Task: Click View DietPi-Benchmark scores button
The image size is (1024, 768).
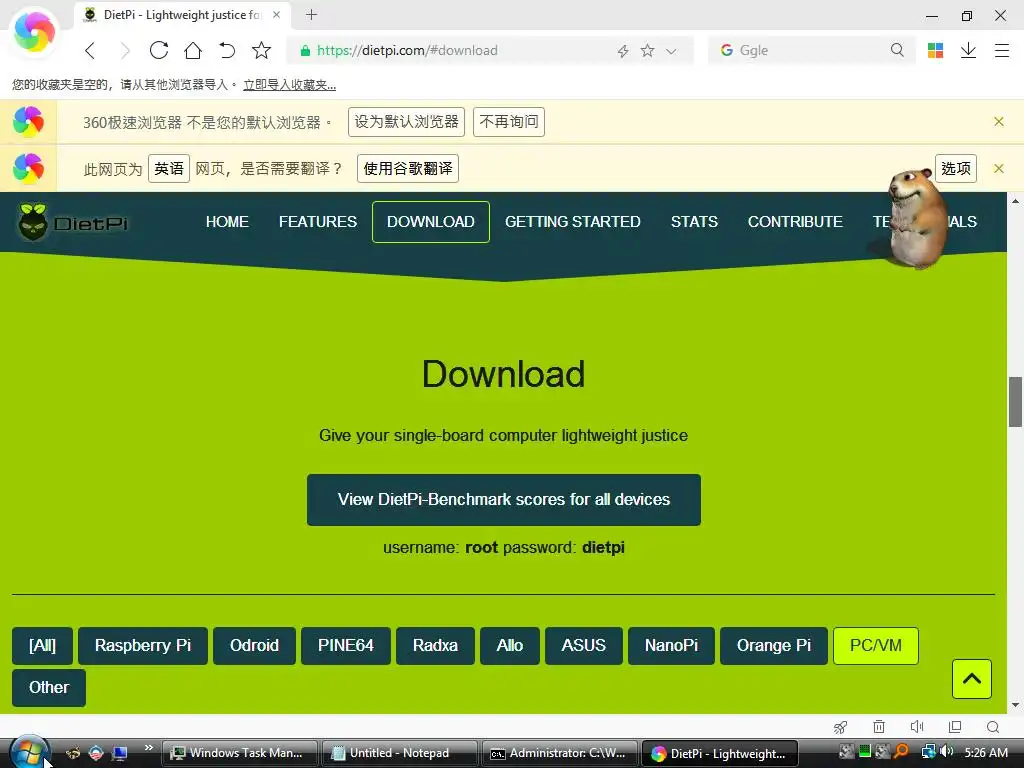Action: 504,500
